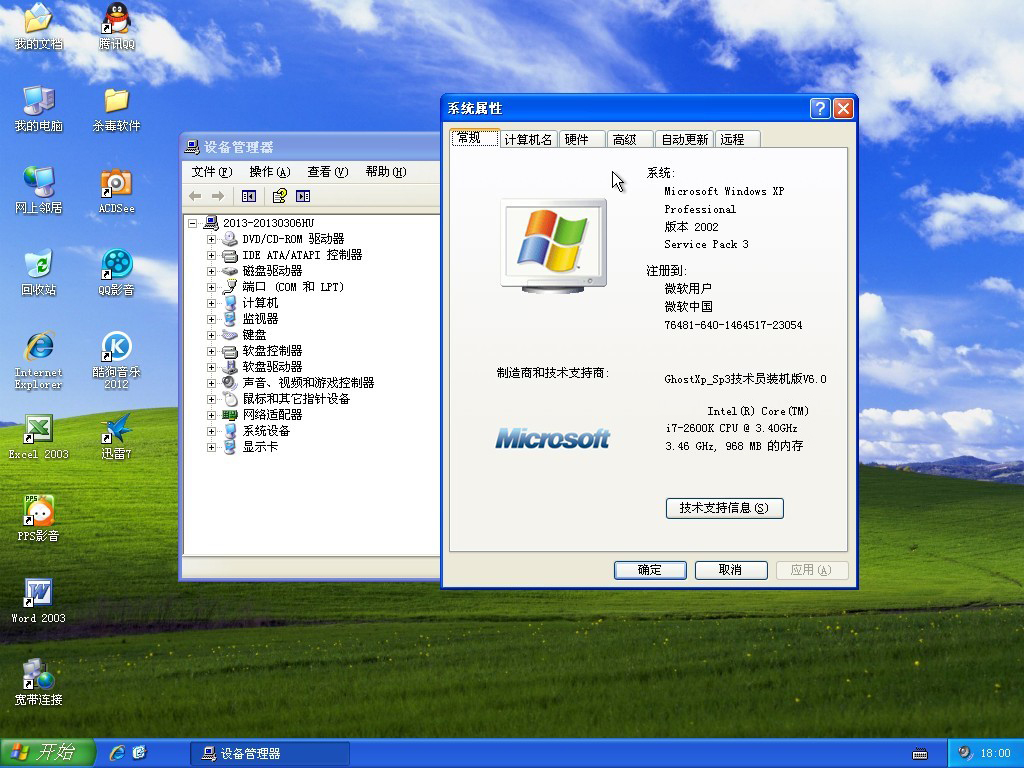
Task: Click keyboard language bar icon in taskbar
Action: [x=920, y=754]
